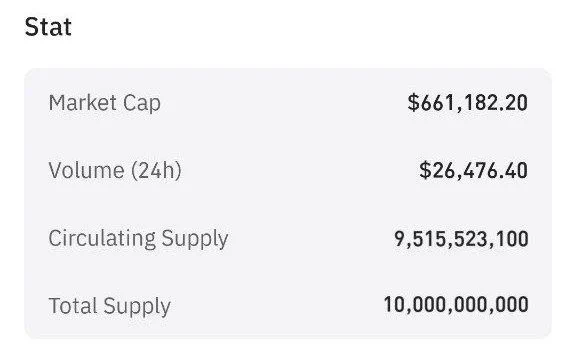Click the word Supply in Total Supply
Image resolution: width=576 pixels, height=361 pixels.
[137, 307]
